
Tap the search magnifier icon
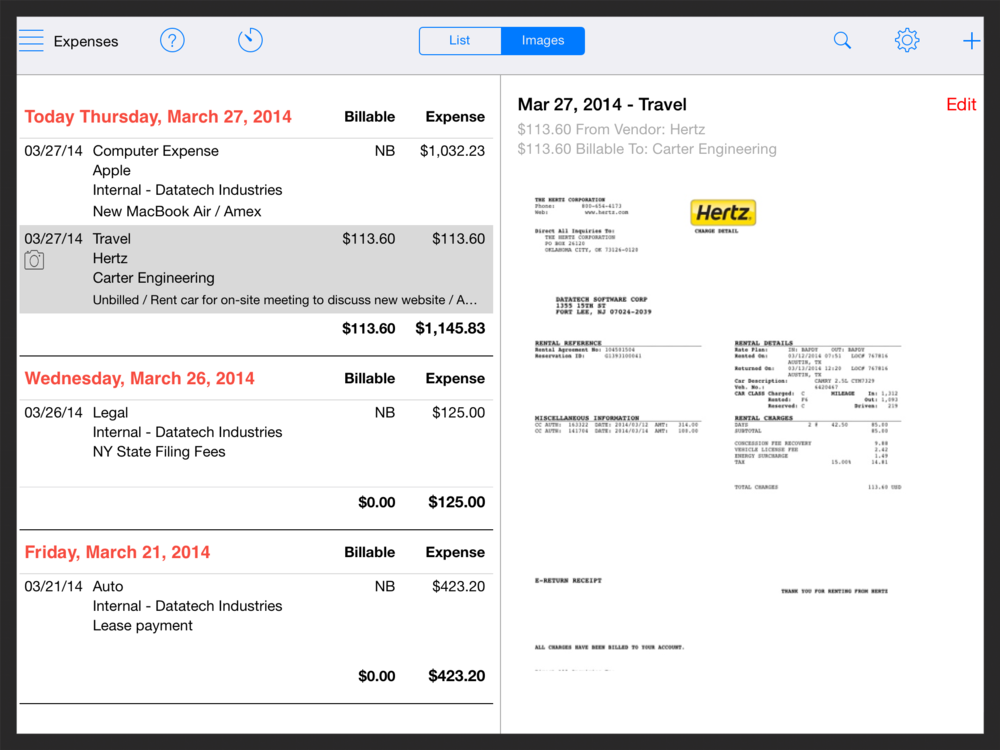(842, 40)
